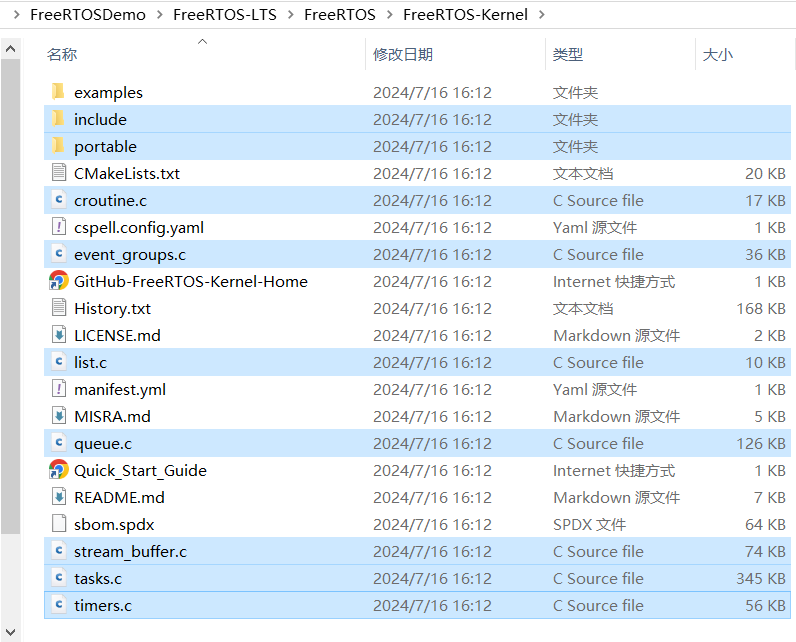Click the timers.c C file icon
This screenshot has height=642, width=796.
pyautogui.click(x=59, y=604)
